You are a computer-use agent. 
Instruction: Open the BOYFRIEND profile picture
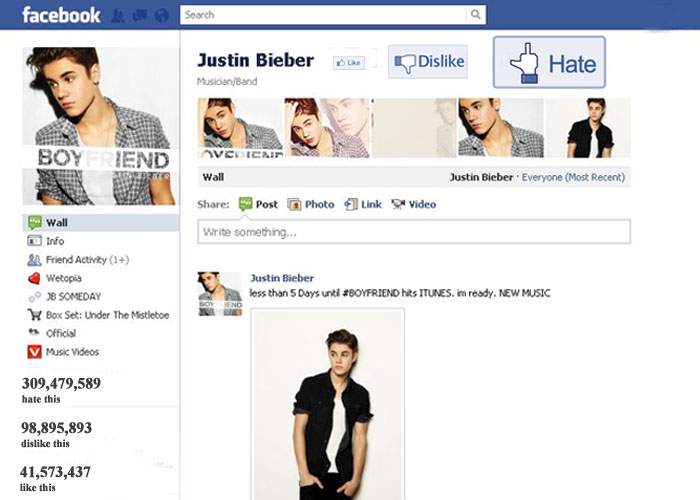tap(100, 126)
